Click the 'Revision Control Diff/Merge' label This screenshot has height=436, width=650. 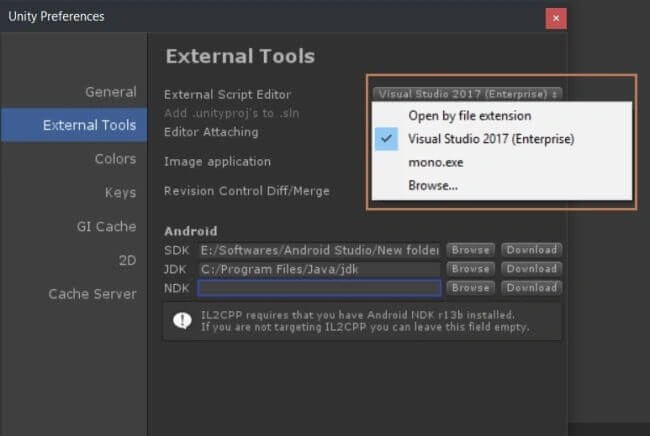pos(247,191)
